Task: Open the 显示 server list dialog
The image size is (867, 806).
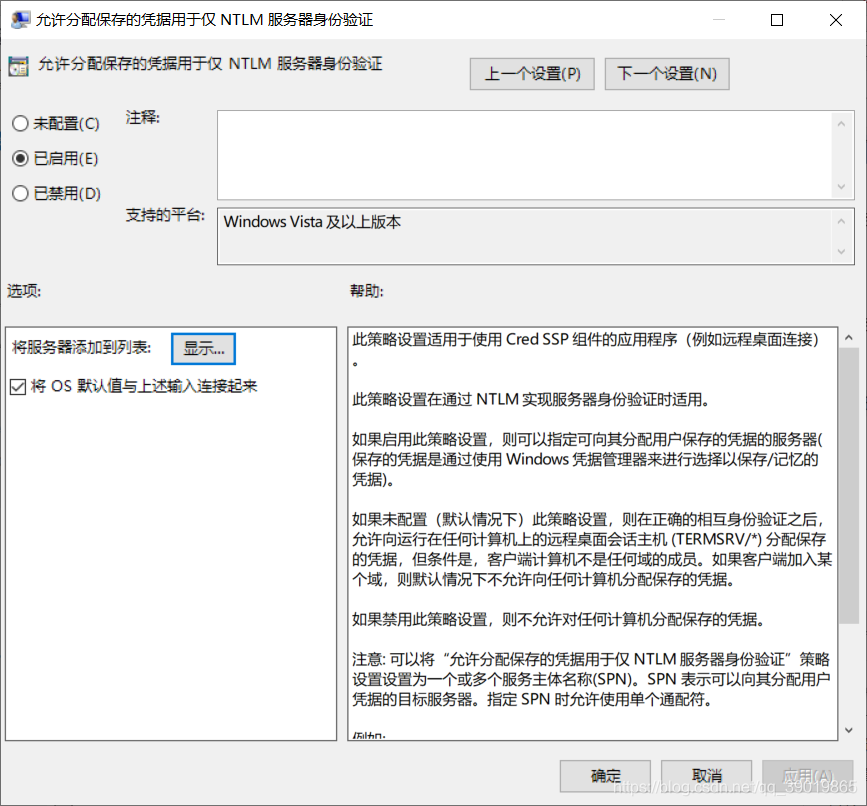Action: (203, 349)
